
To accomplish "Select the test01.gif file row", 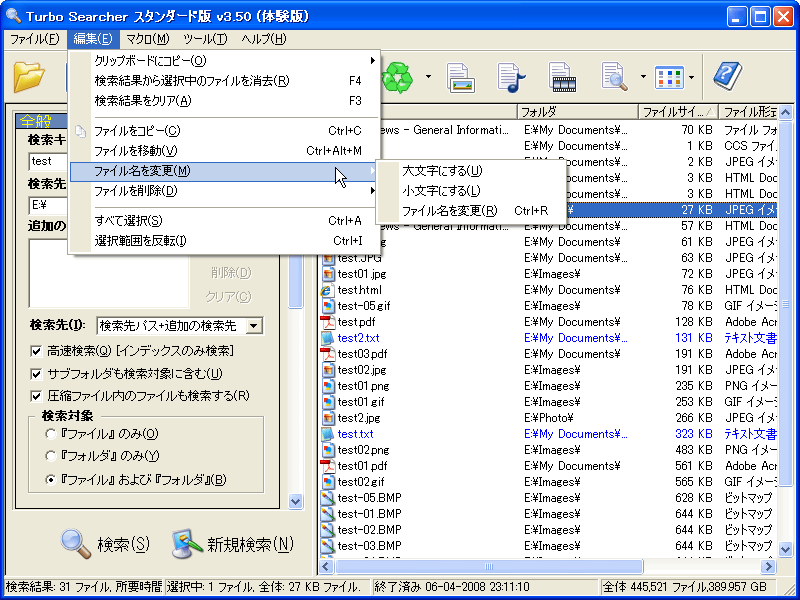I will coord(548,402).
